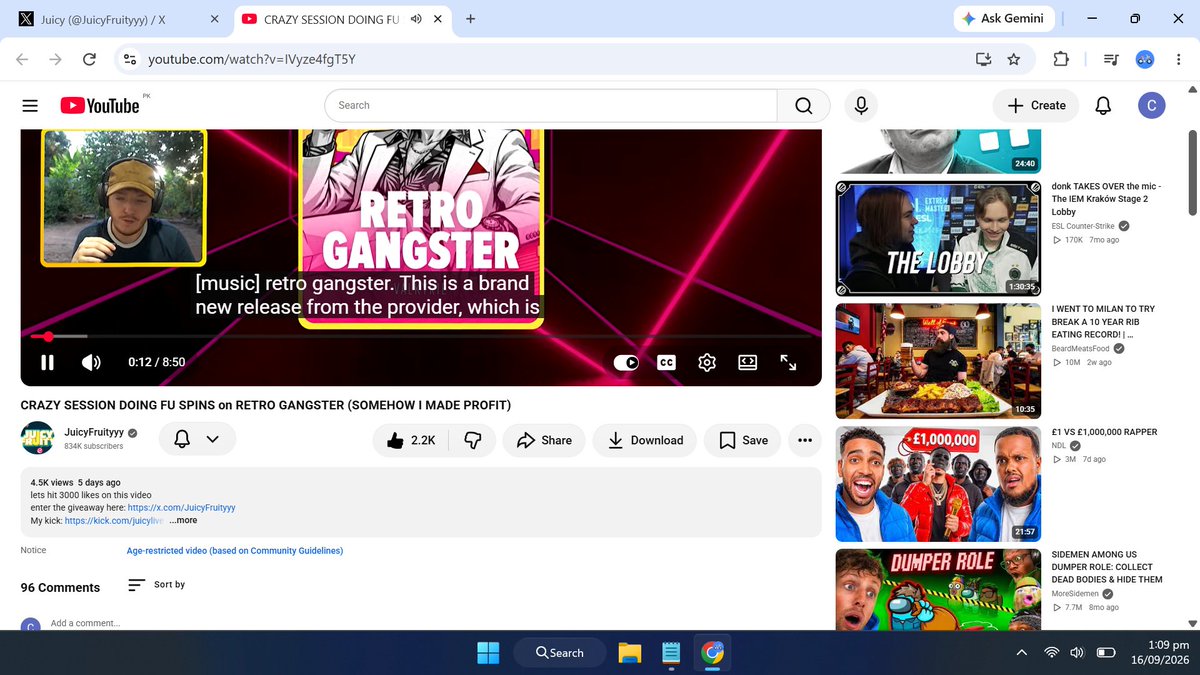Download the video
Image resolution: width=1200 pixels, height=675 pixels.
click(x=645, y=440)
